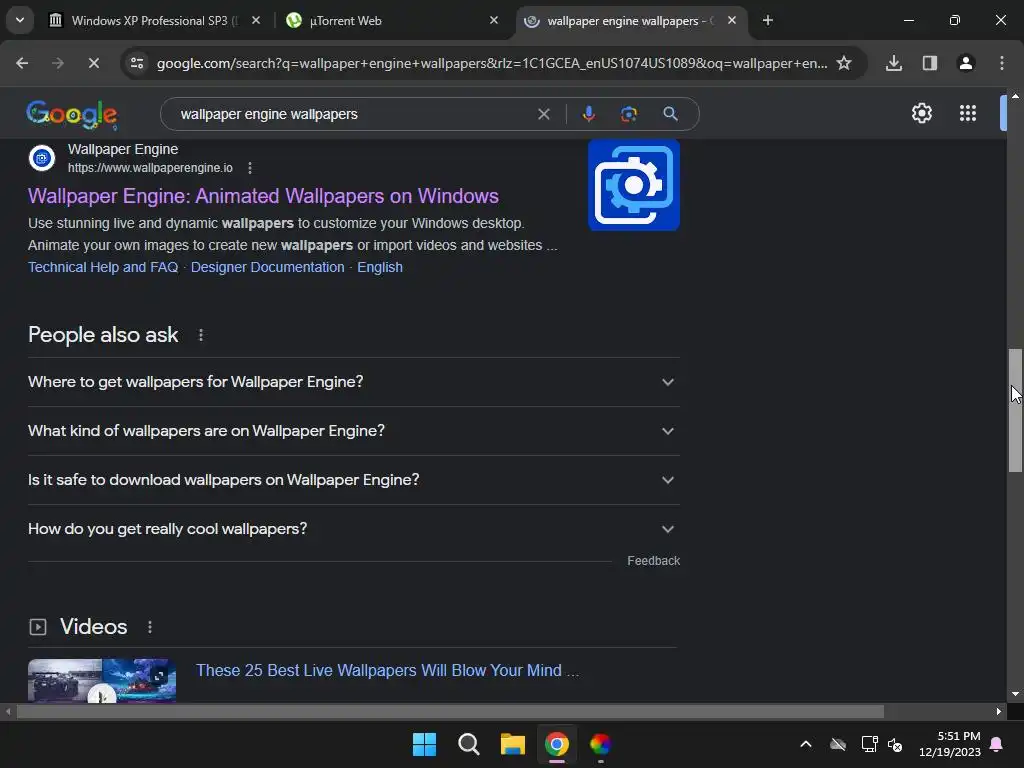Viewport: 1024px width, 768px height.
Task: Stop loading the page
Action: click(93, 63)
